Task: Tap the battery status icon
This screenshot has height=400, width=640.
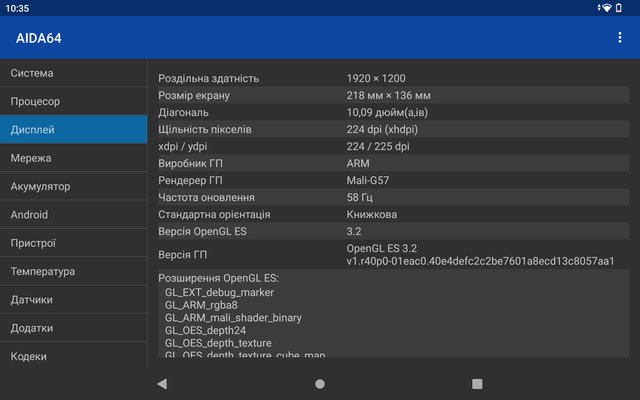Action: pyautogui.click(x=619, y=8)
